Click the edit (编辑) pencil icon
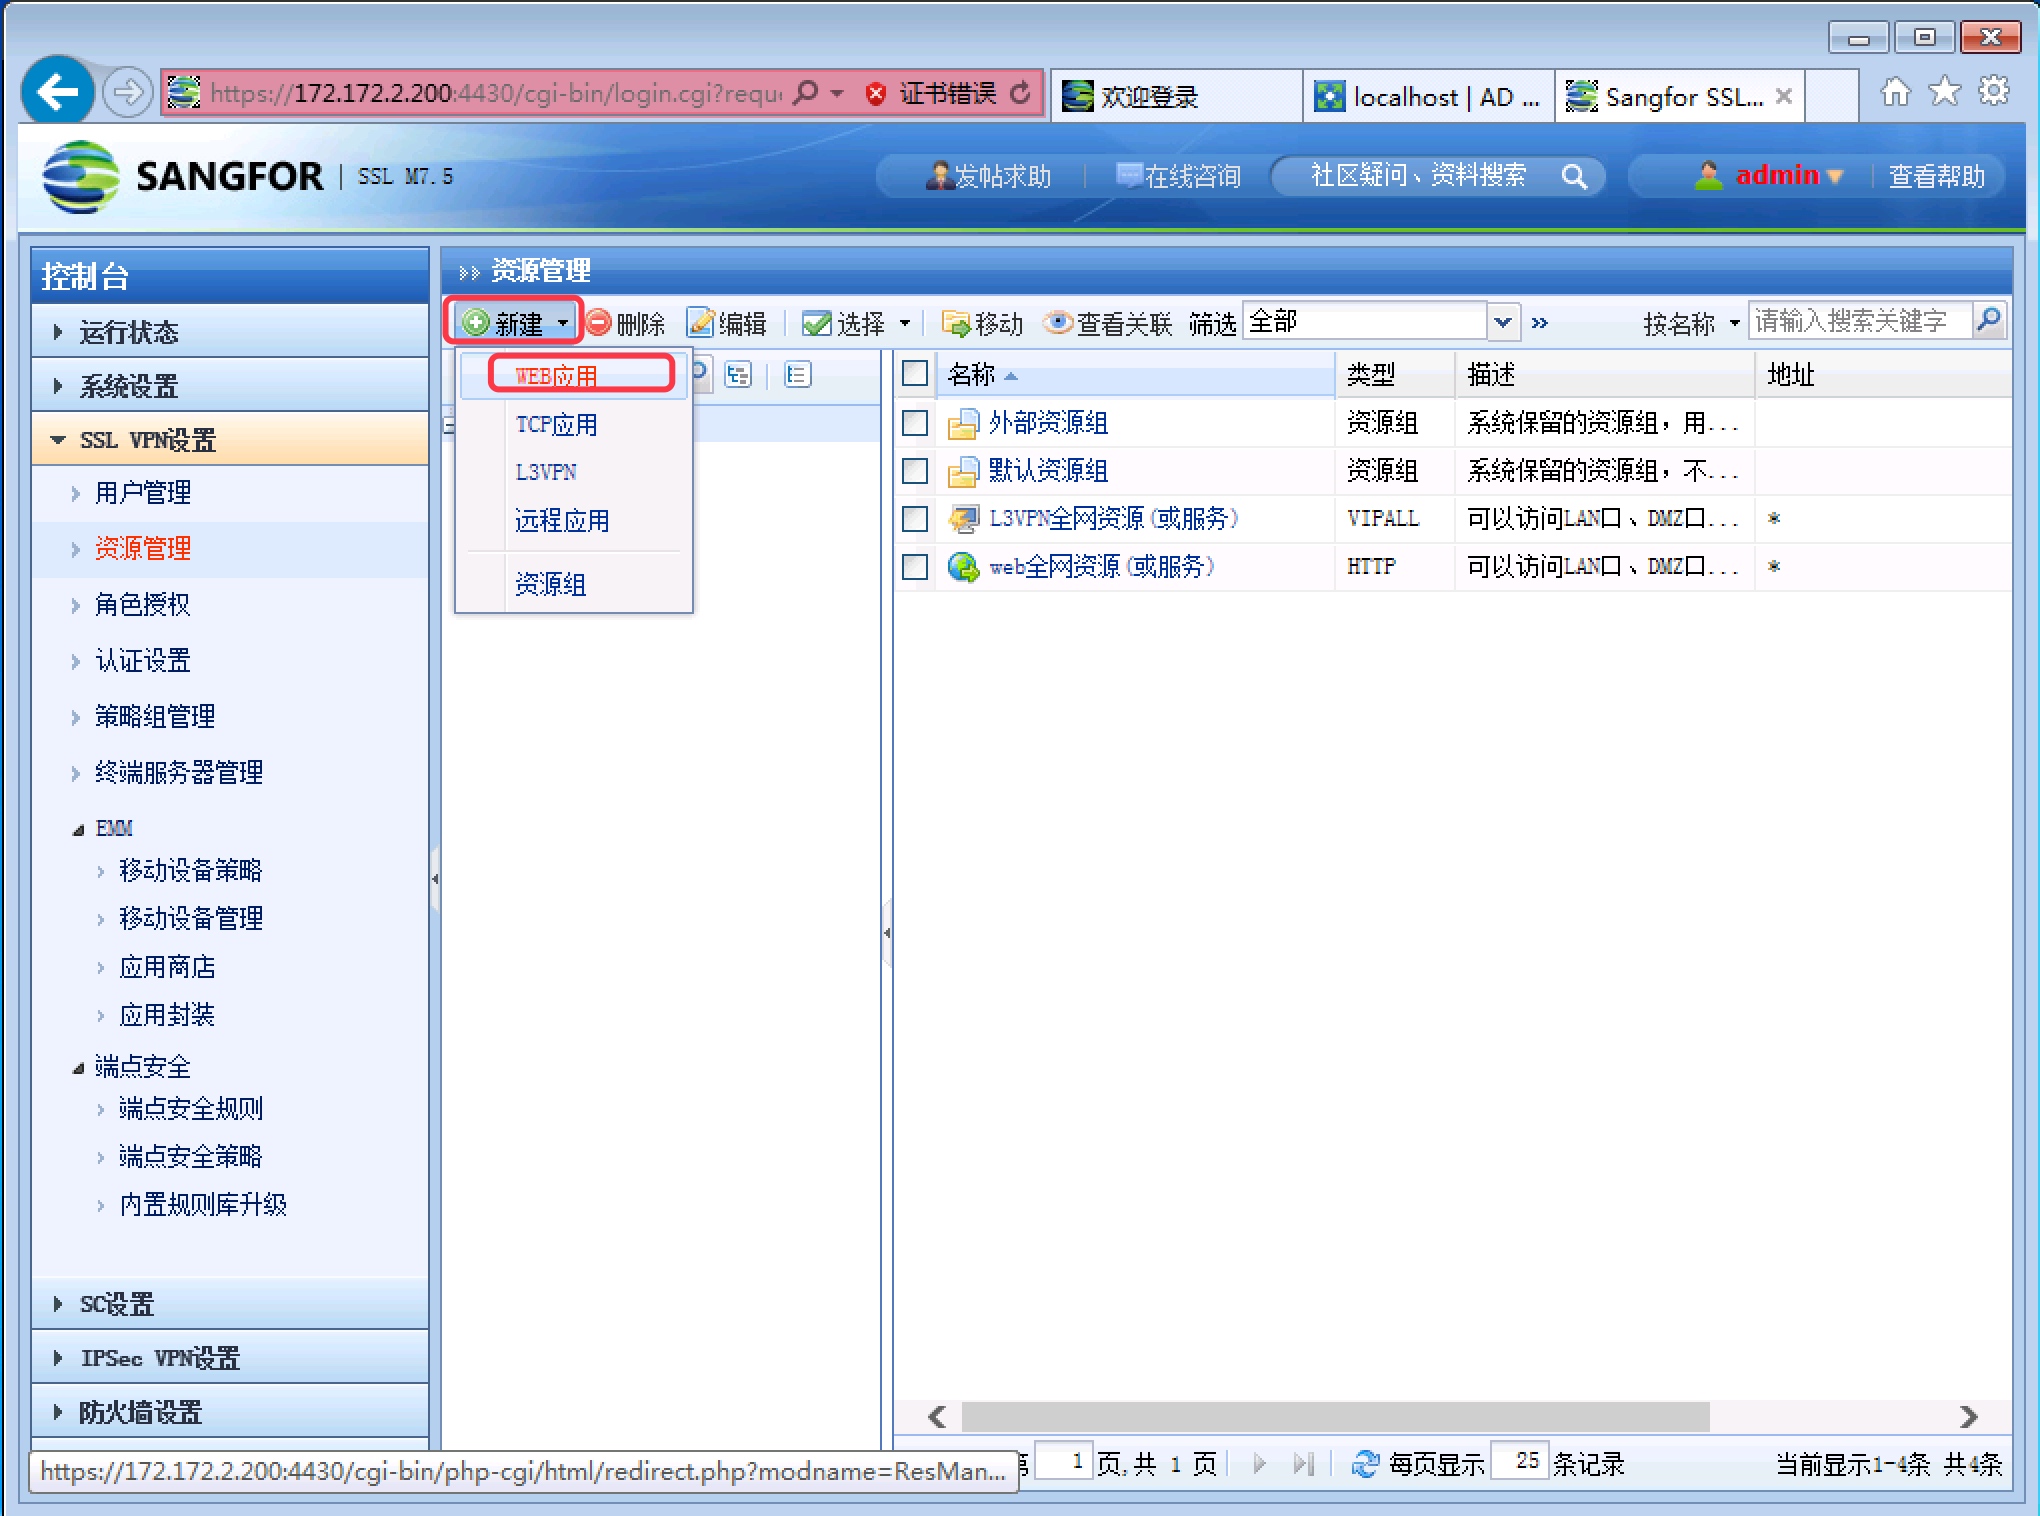 [x=701, y=323]
